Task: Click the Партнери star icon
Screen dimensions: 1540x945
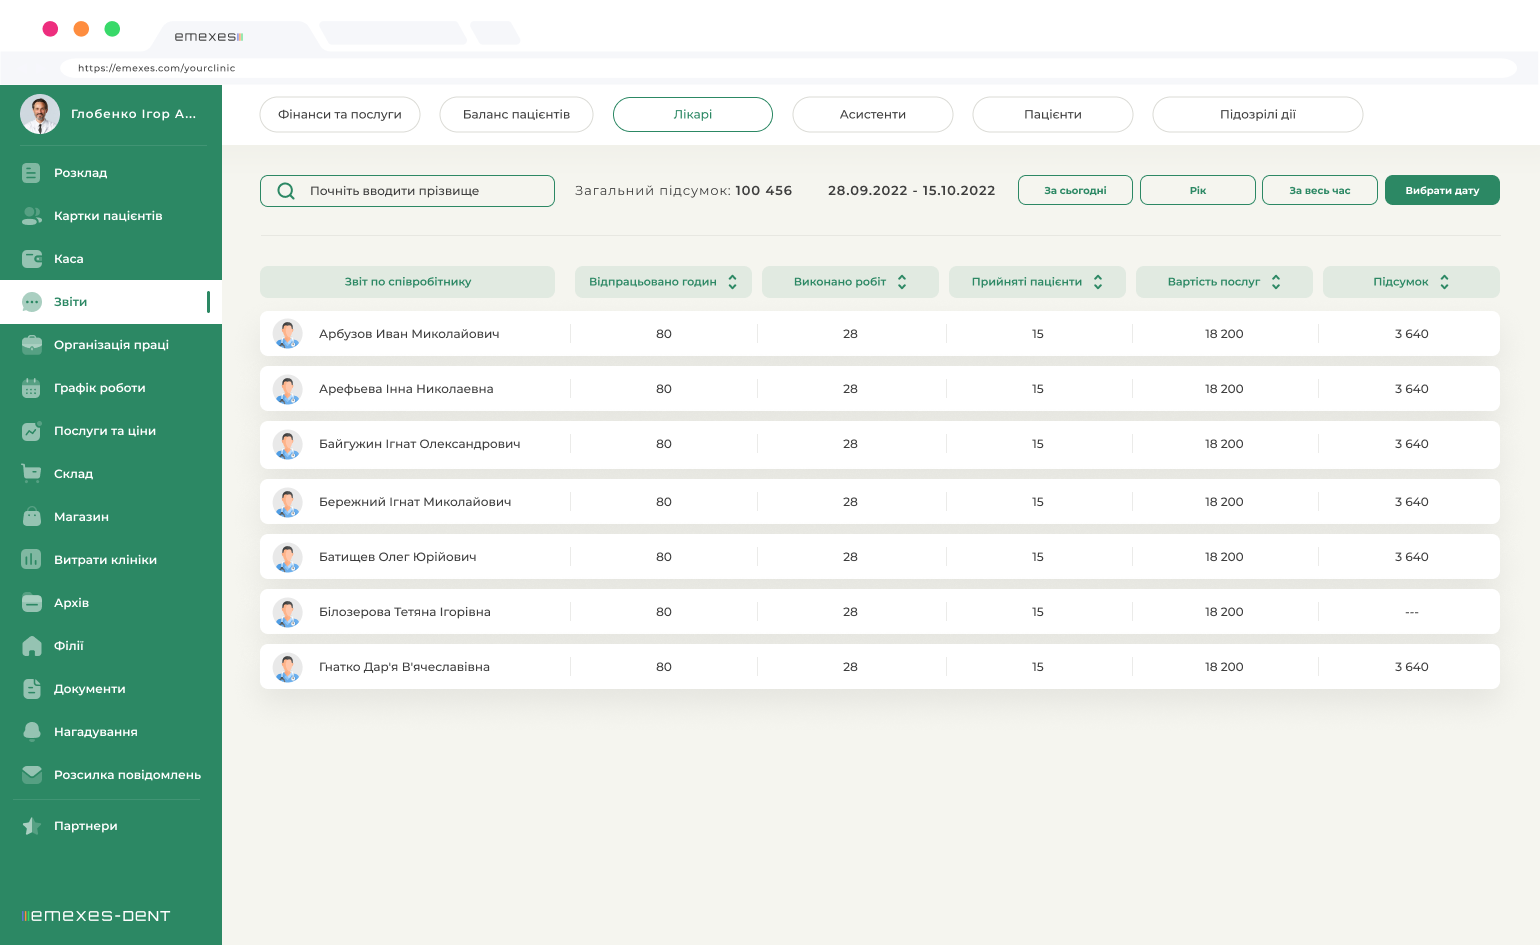Action: (31, 826)
